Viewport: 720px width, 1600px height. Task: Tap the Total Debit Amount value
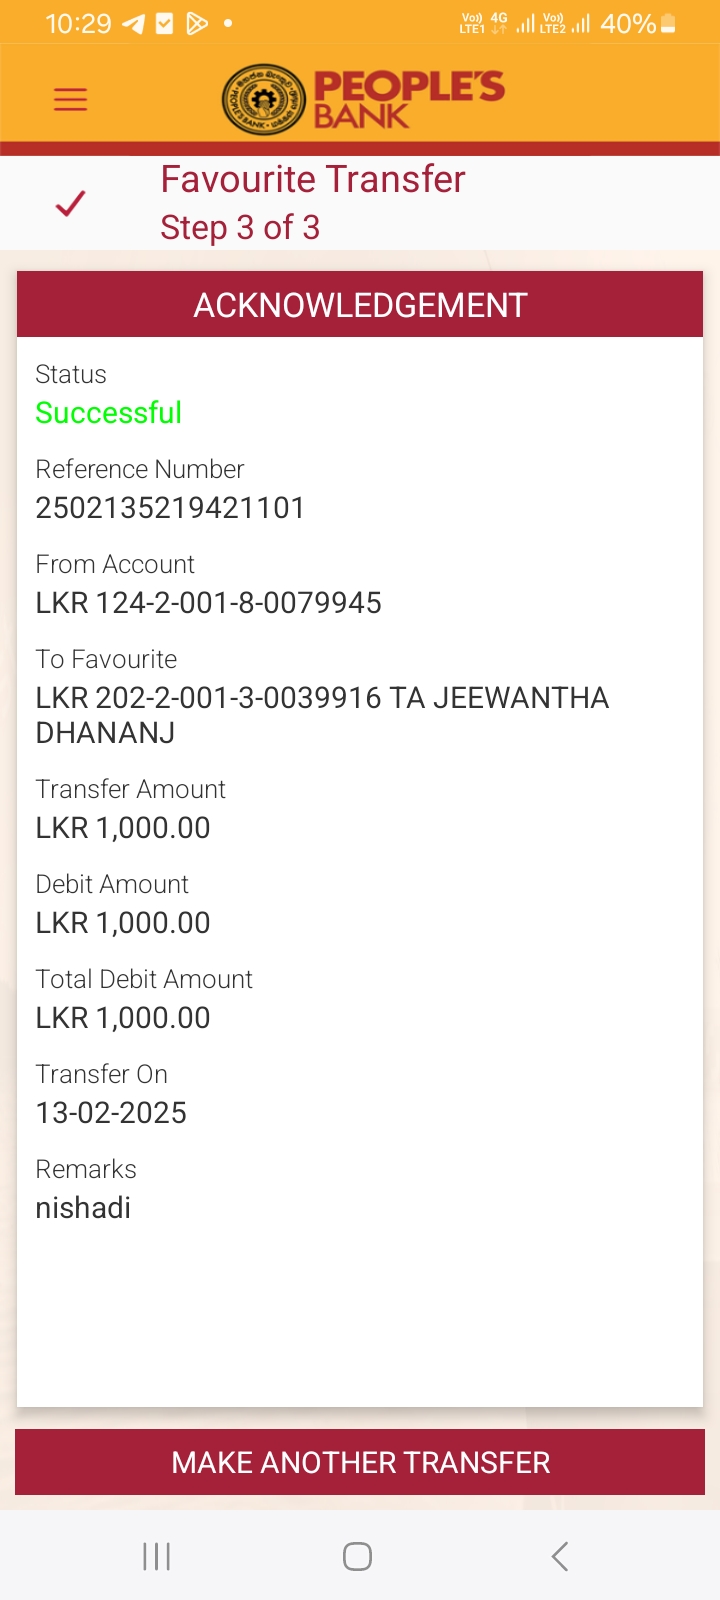pos(123,1018)
